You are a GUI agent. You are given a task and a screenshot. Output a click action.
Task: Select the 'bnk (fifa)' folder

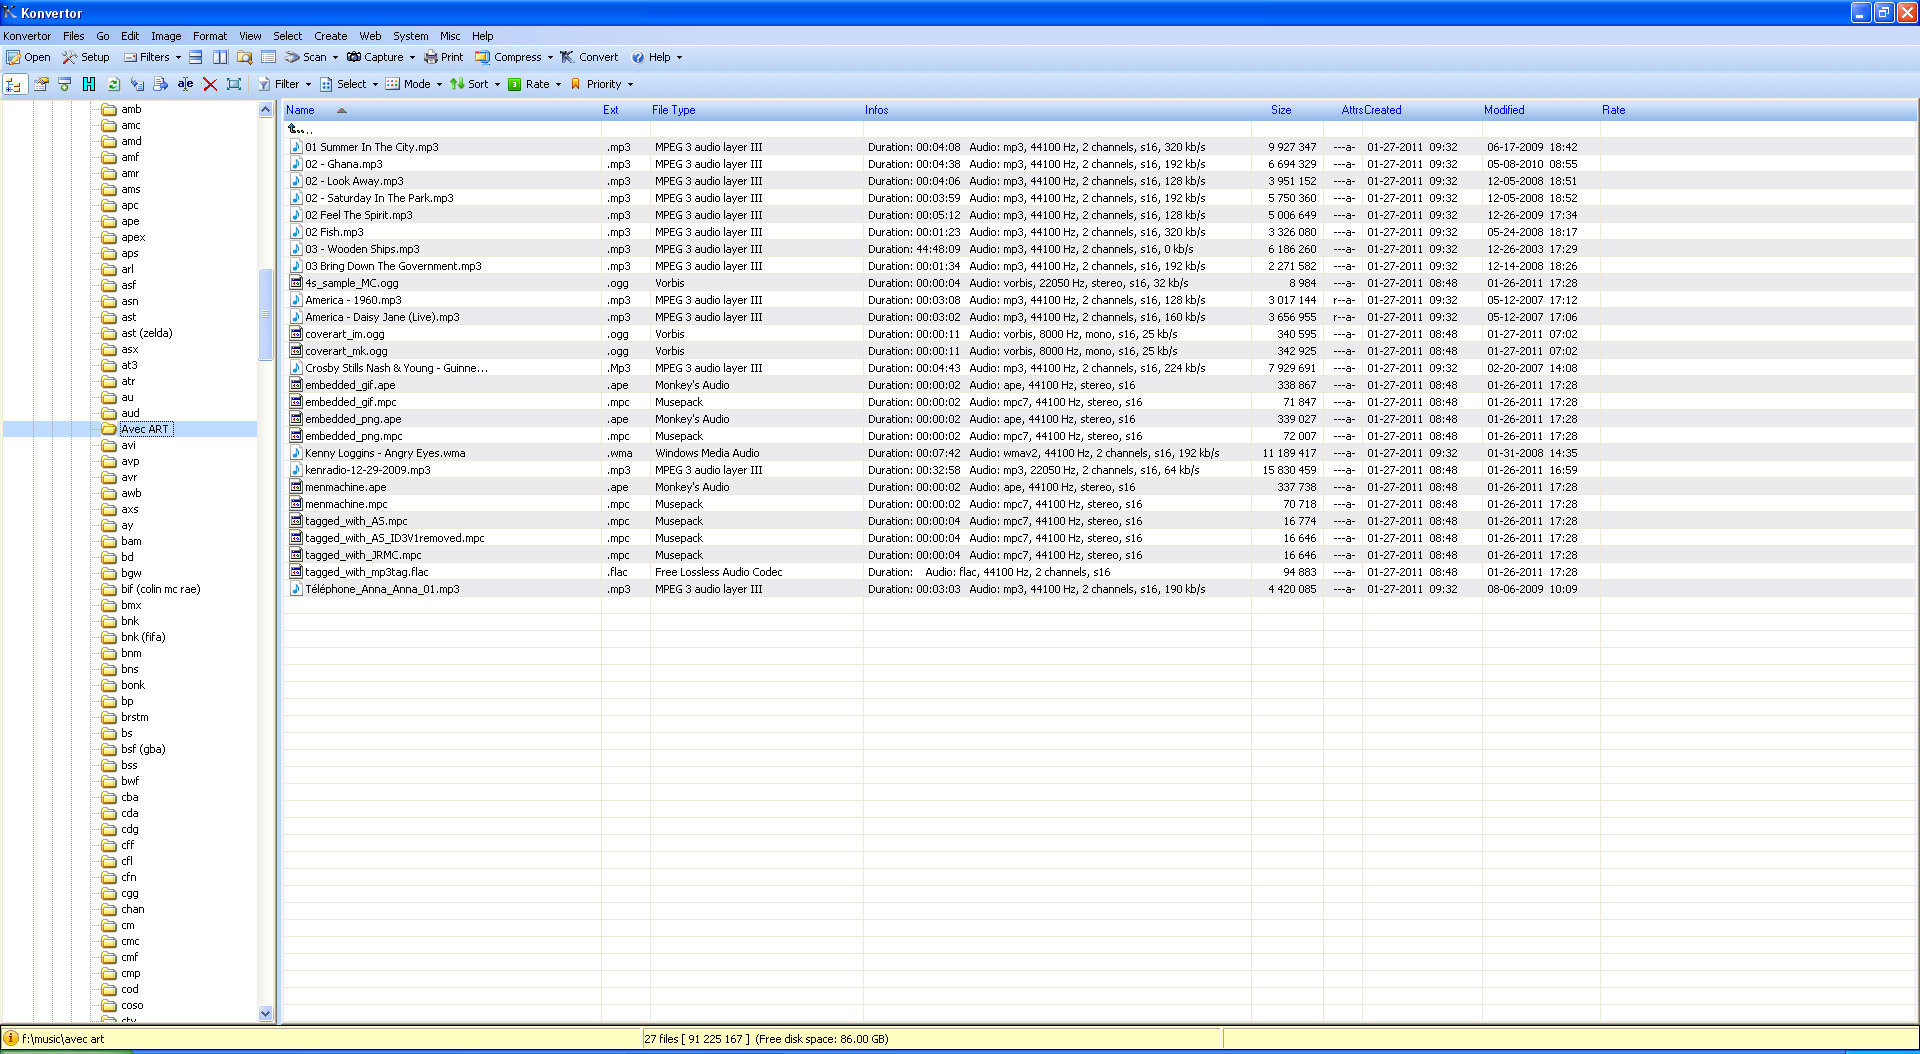point(143,637)
